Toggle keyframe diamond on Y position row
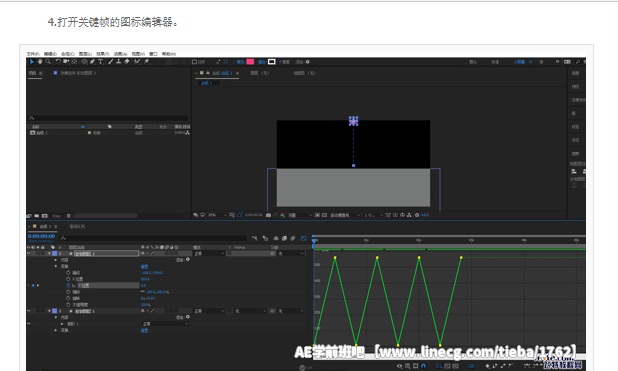The height and width of the screenshot is (371, 618). point(33,285)
